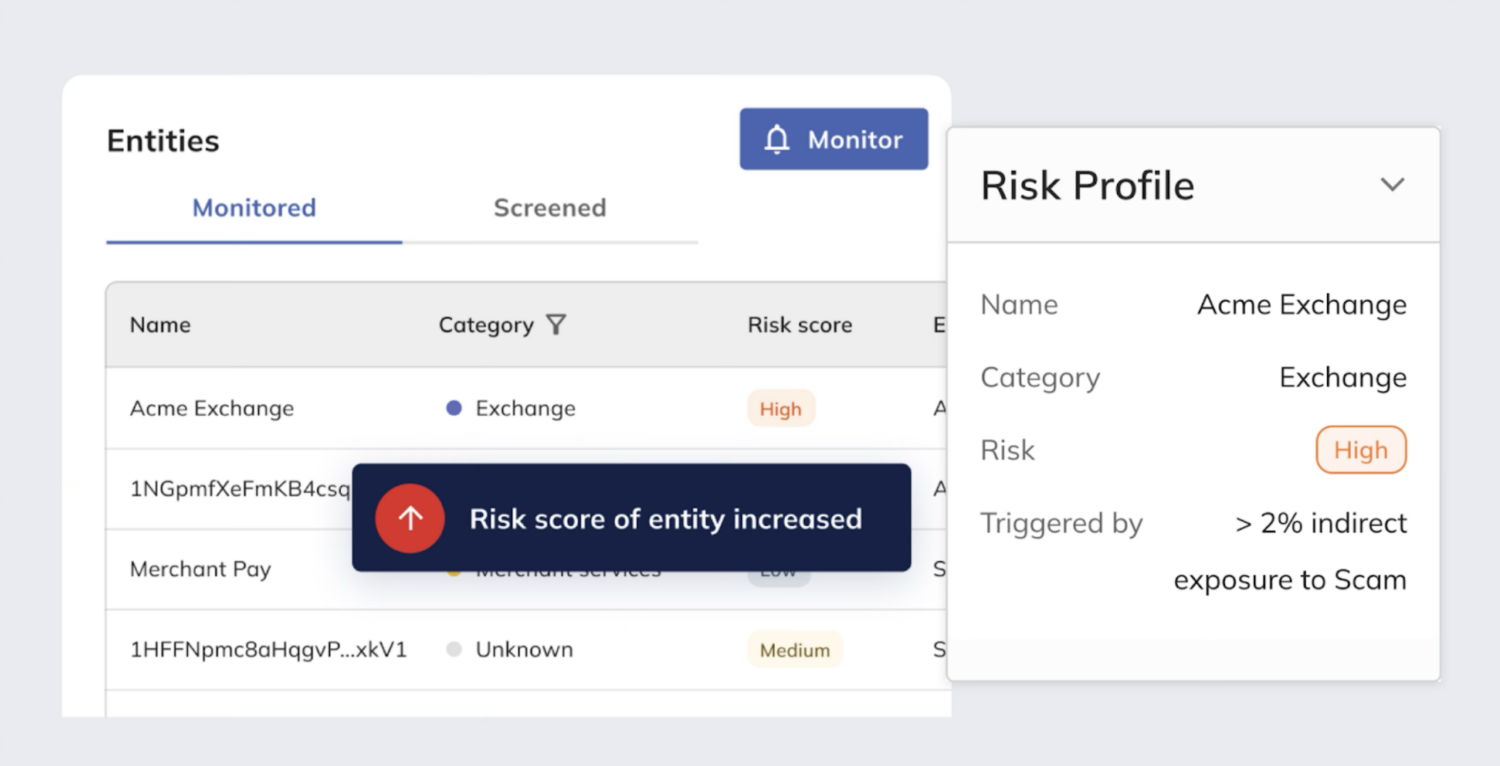Open the 1HFFNpmc8aHqgvP...xkV1 address row
Image resolution: width=1500 pixels, height=766 pixels.
click(x=268, y=650)
